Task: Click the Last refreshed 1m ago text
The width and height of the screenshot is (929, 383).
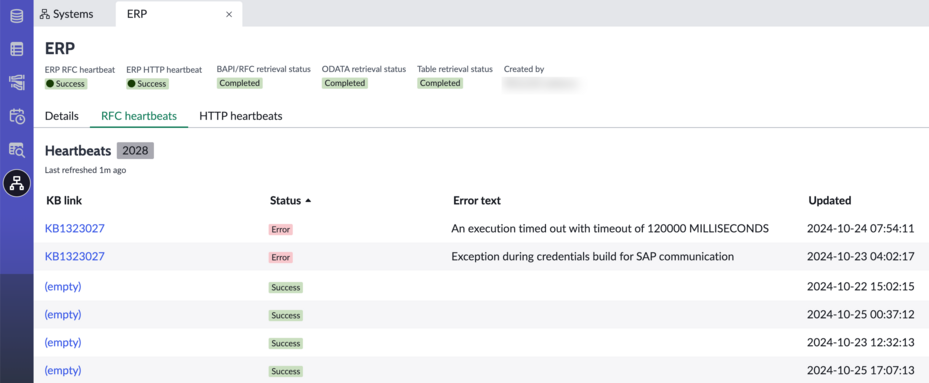Action: point(85,170)
